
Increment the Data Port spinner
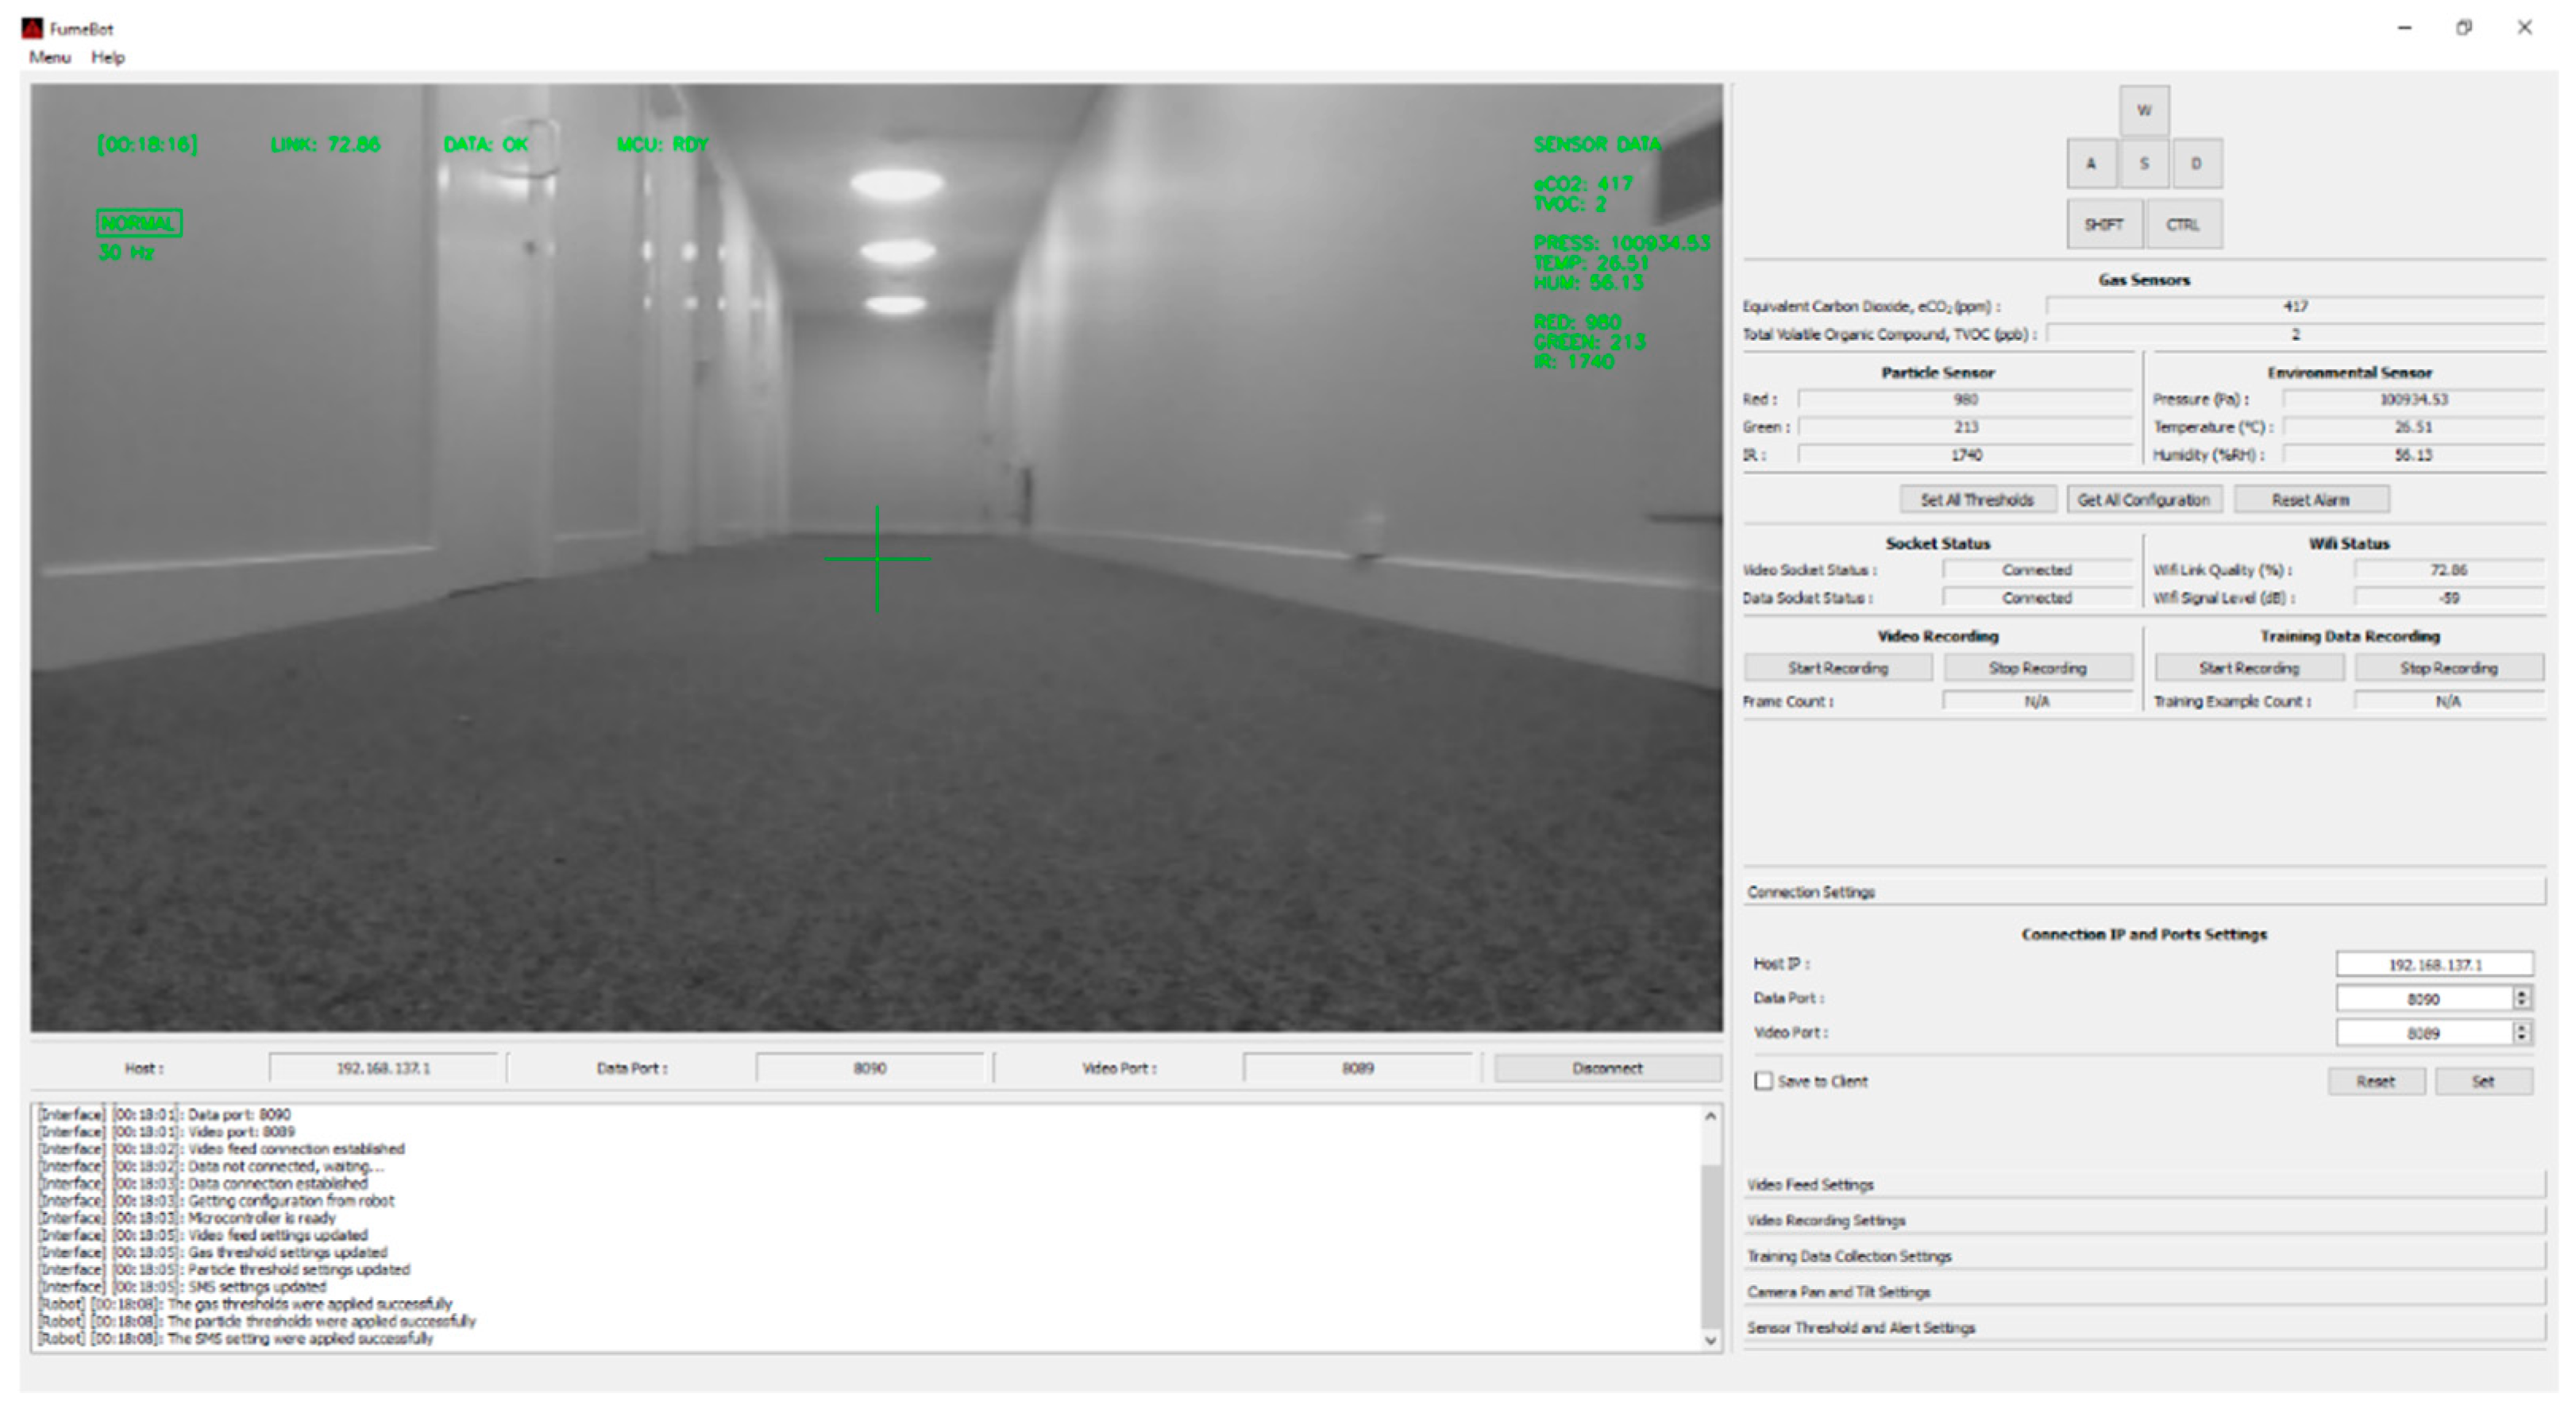point(2522,992)
